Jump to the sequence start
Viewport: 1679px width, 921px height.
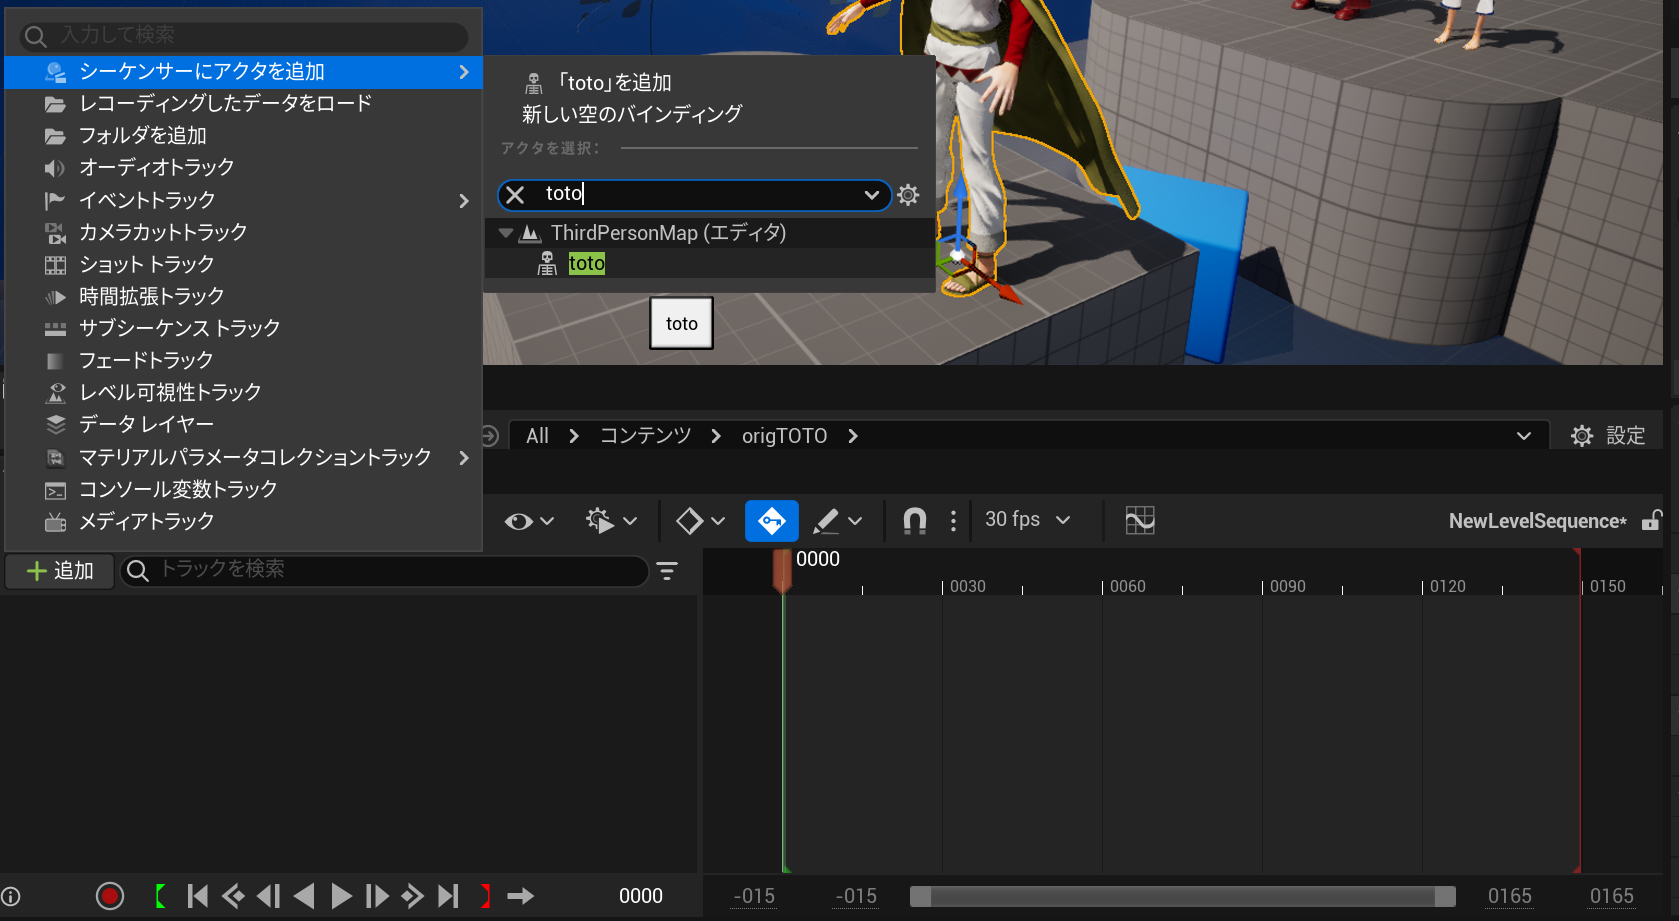pyautogui.click(x=198, y=896)
